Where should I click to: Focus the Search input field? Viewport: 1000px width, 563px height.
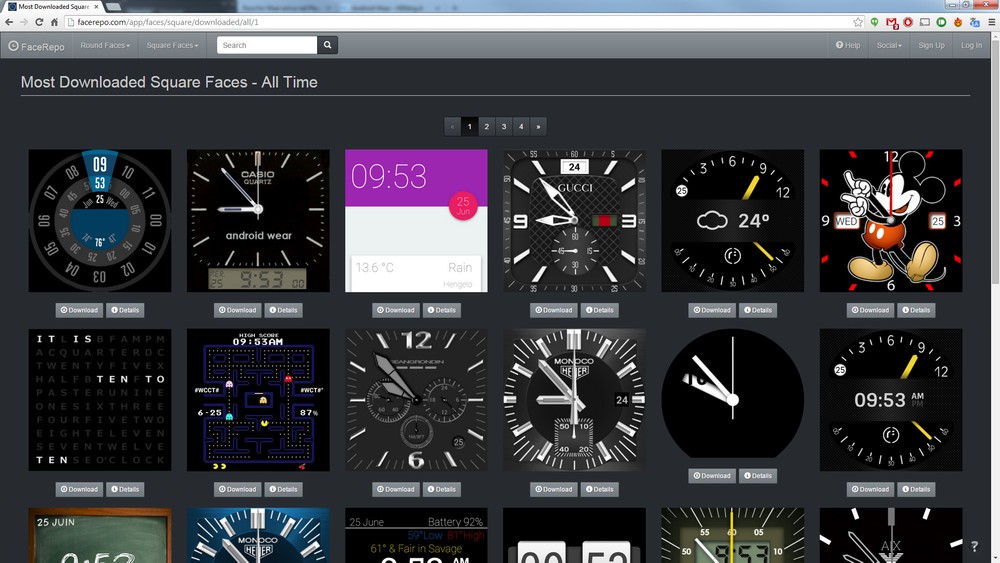(267, 45)
